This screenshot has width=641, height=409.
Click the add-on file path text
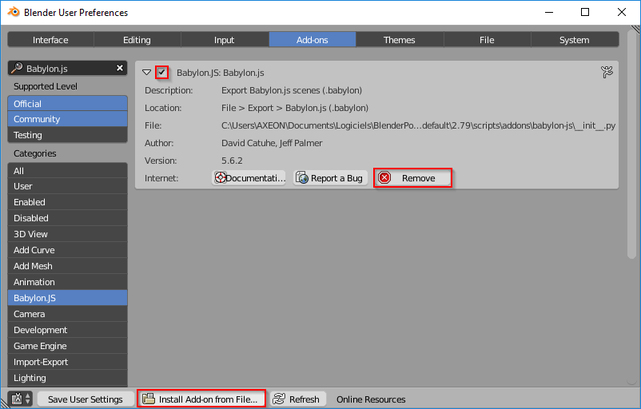(418, 126)
